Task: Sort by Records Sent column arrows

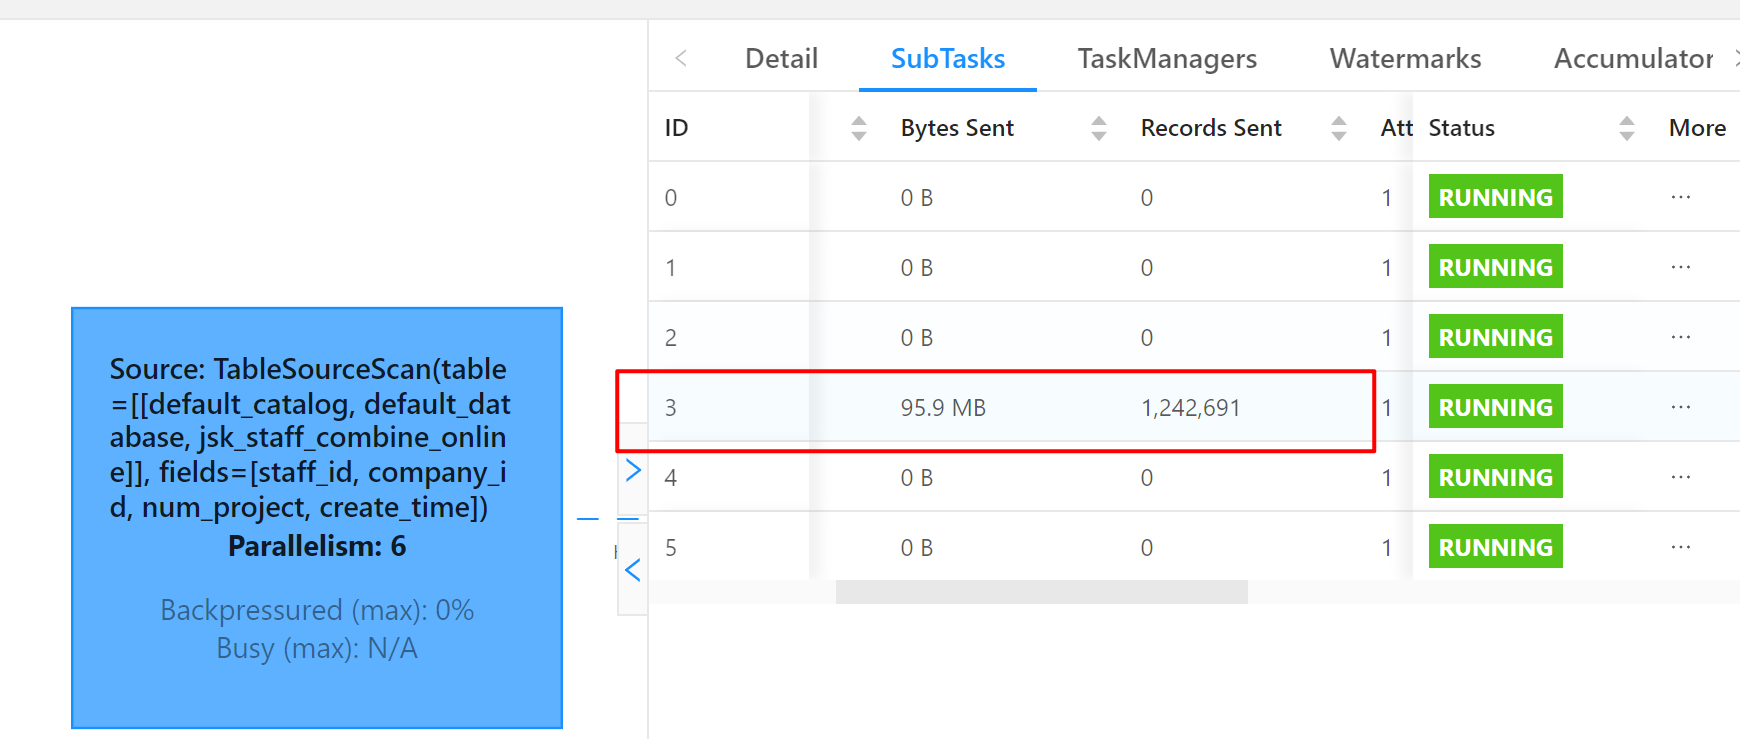Action: [x=1338, y=128]
